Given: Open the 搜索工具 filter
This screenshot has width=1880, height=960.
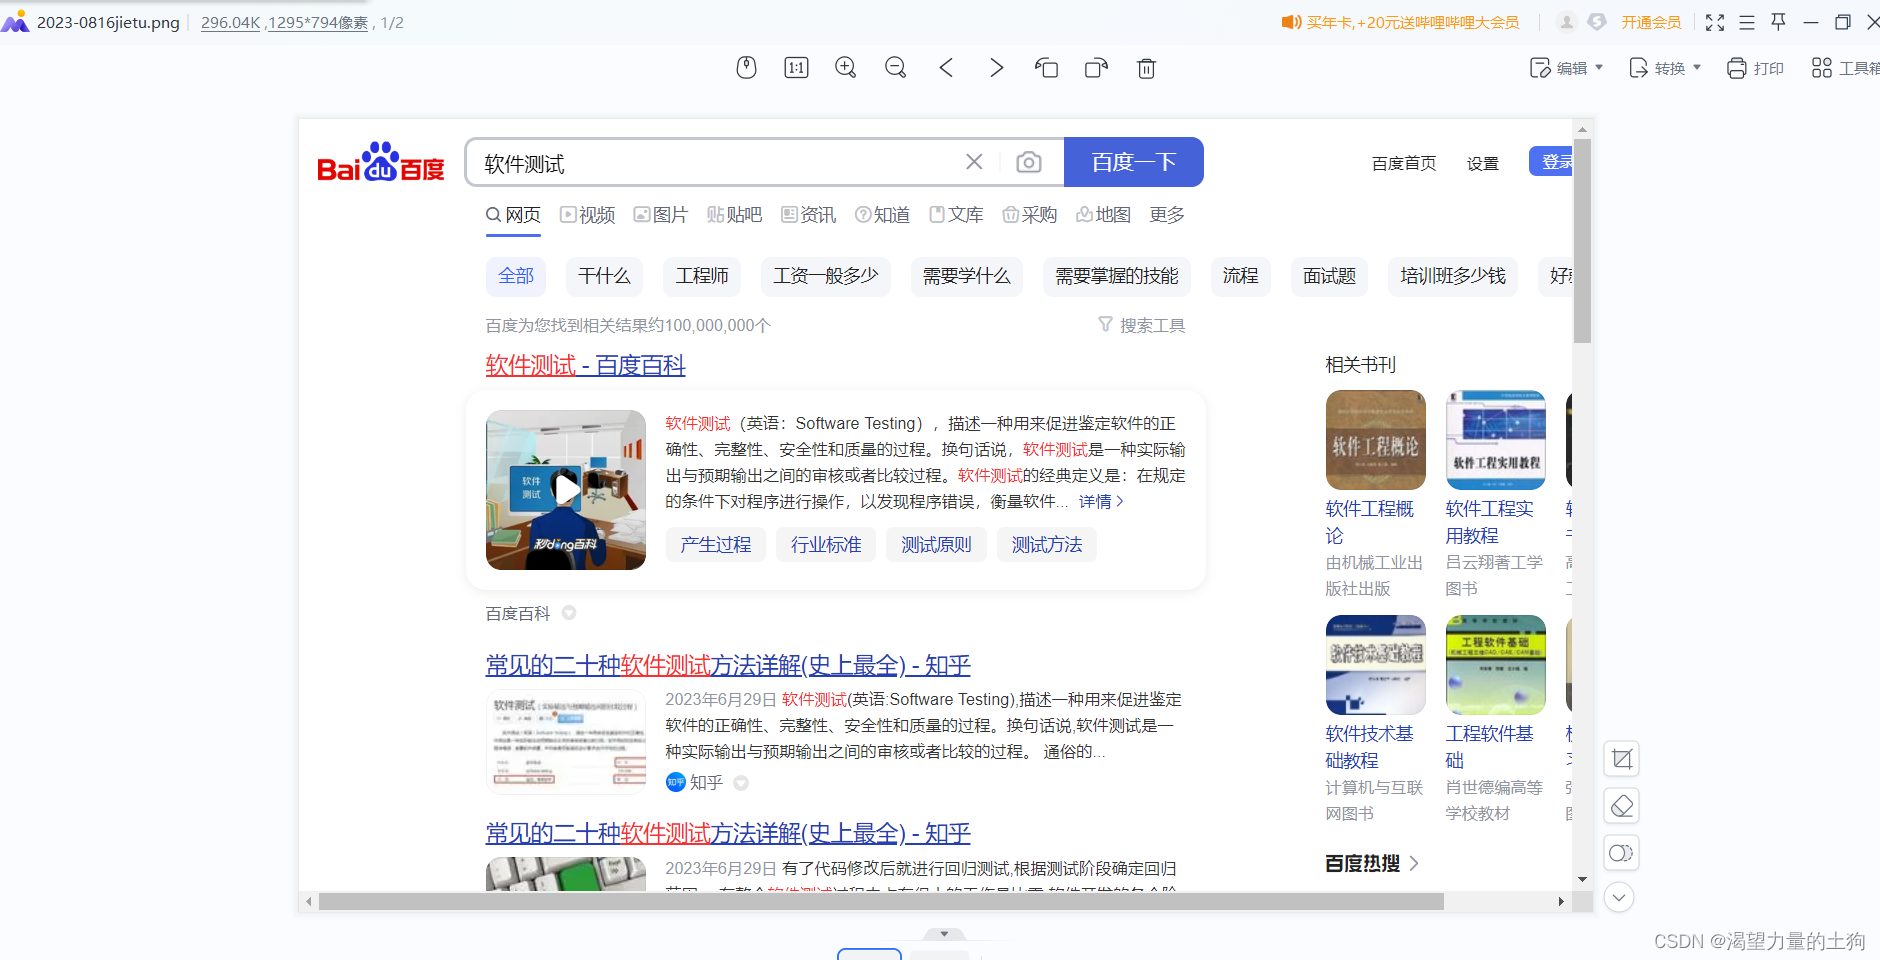Looking at the screenshot, I should [1142, 325].
